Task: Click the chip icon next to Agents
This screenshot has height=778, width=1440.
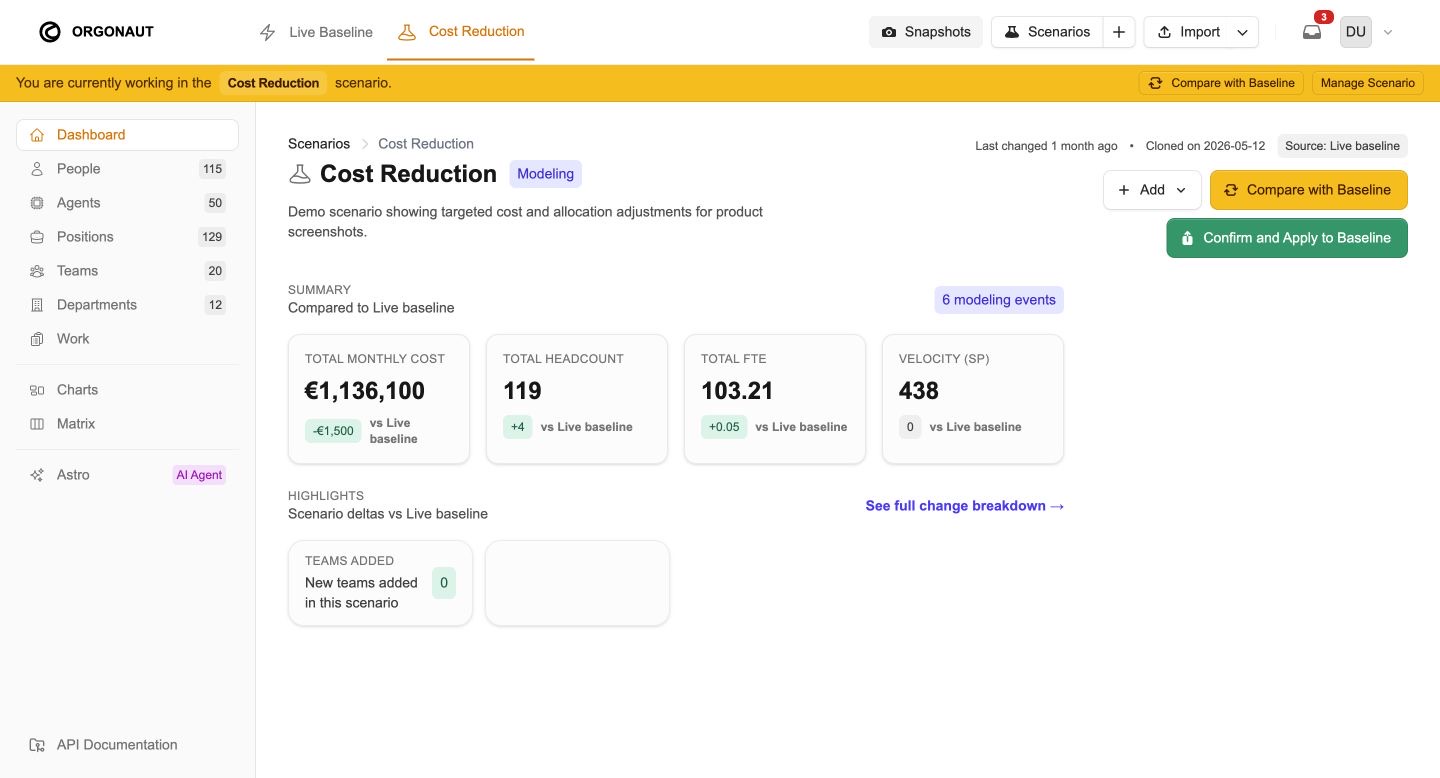Action: click(37, 203)
